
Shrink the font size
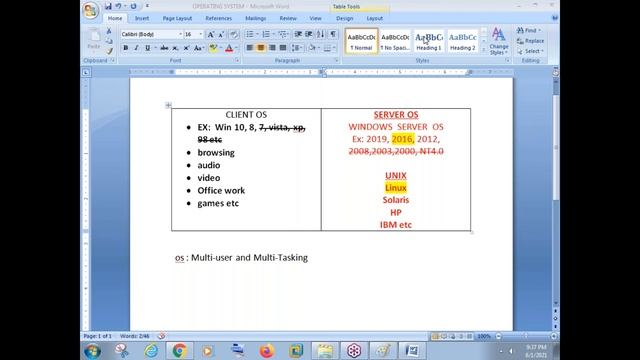pyautogui.click(x=221, y=34)
